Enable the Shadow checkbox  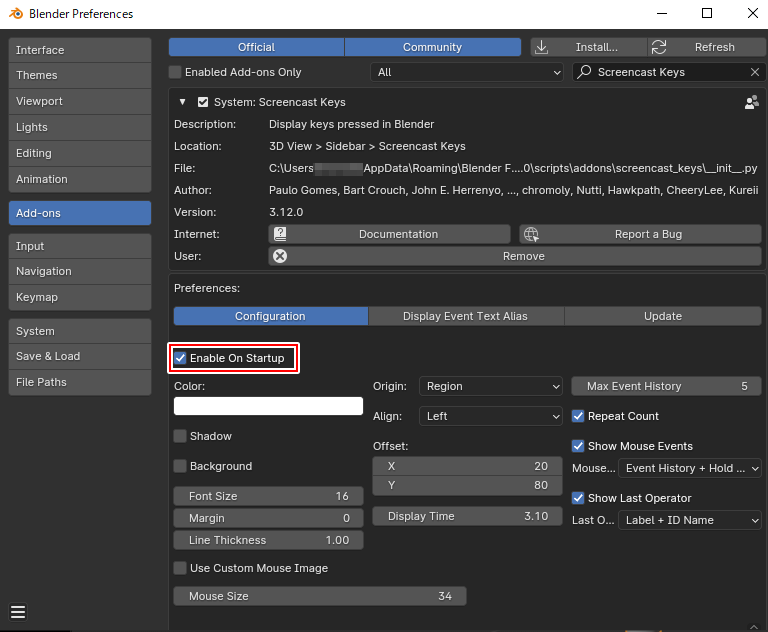(x=180, y=436)
